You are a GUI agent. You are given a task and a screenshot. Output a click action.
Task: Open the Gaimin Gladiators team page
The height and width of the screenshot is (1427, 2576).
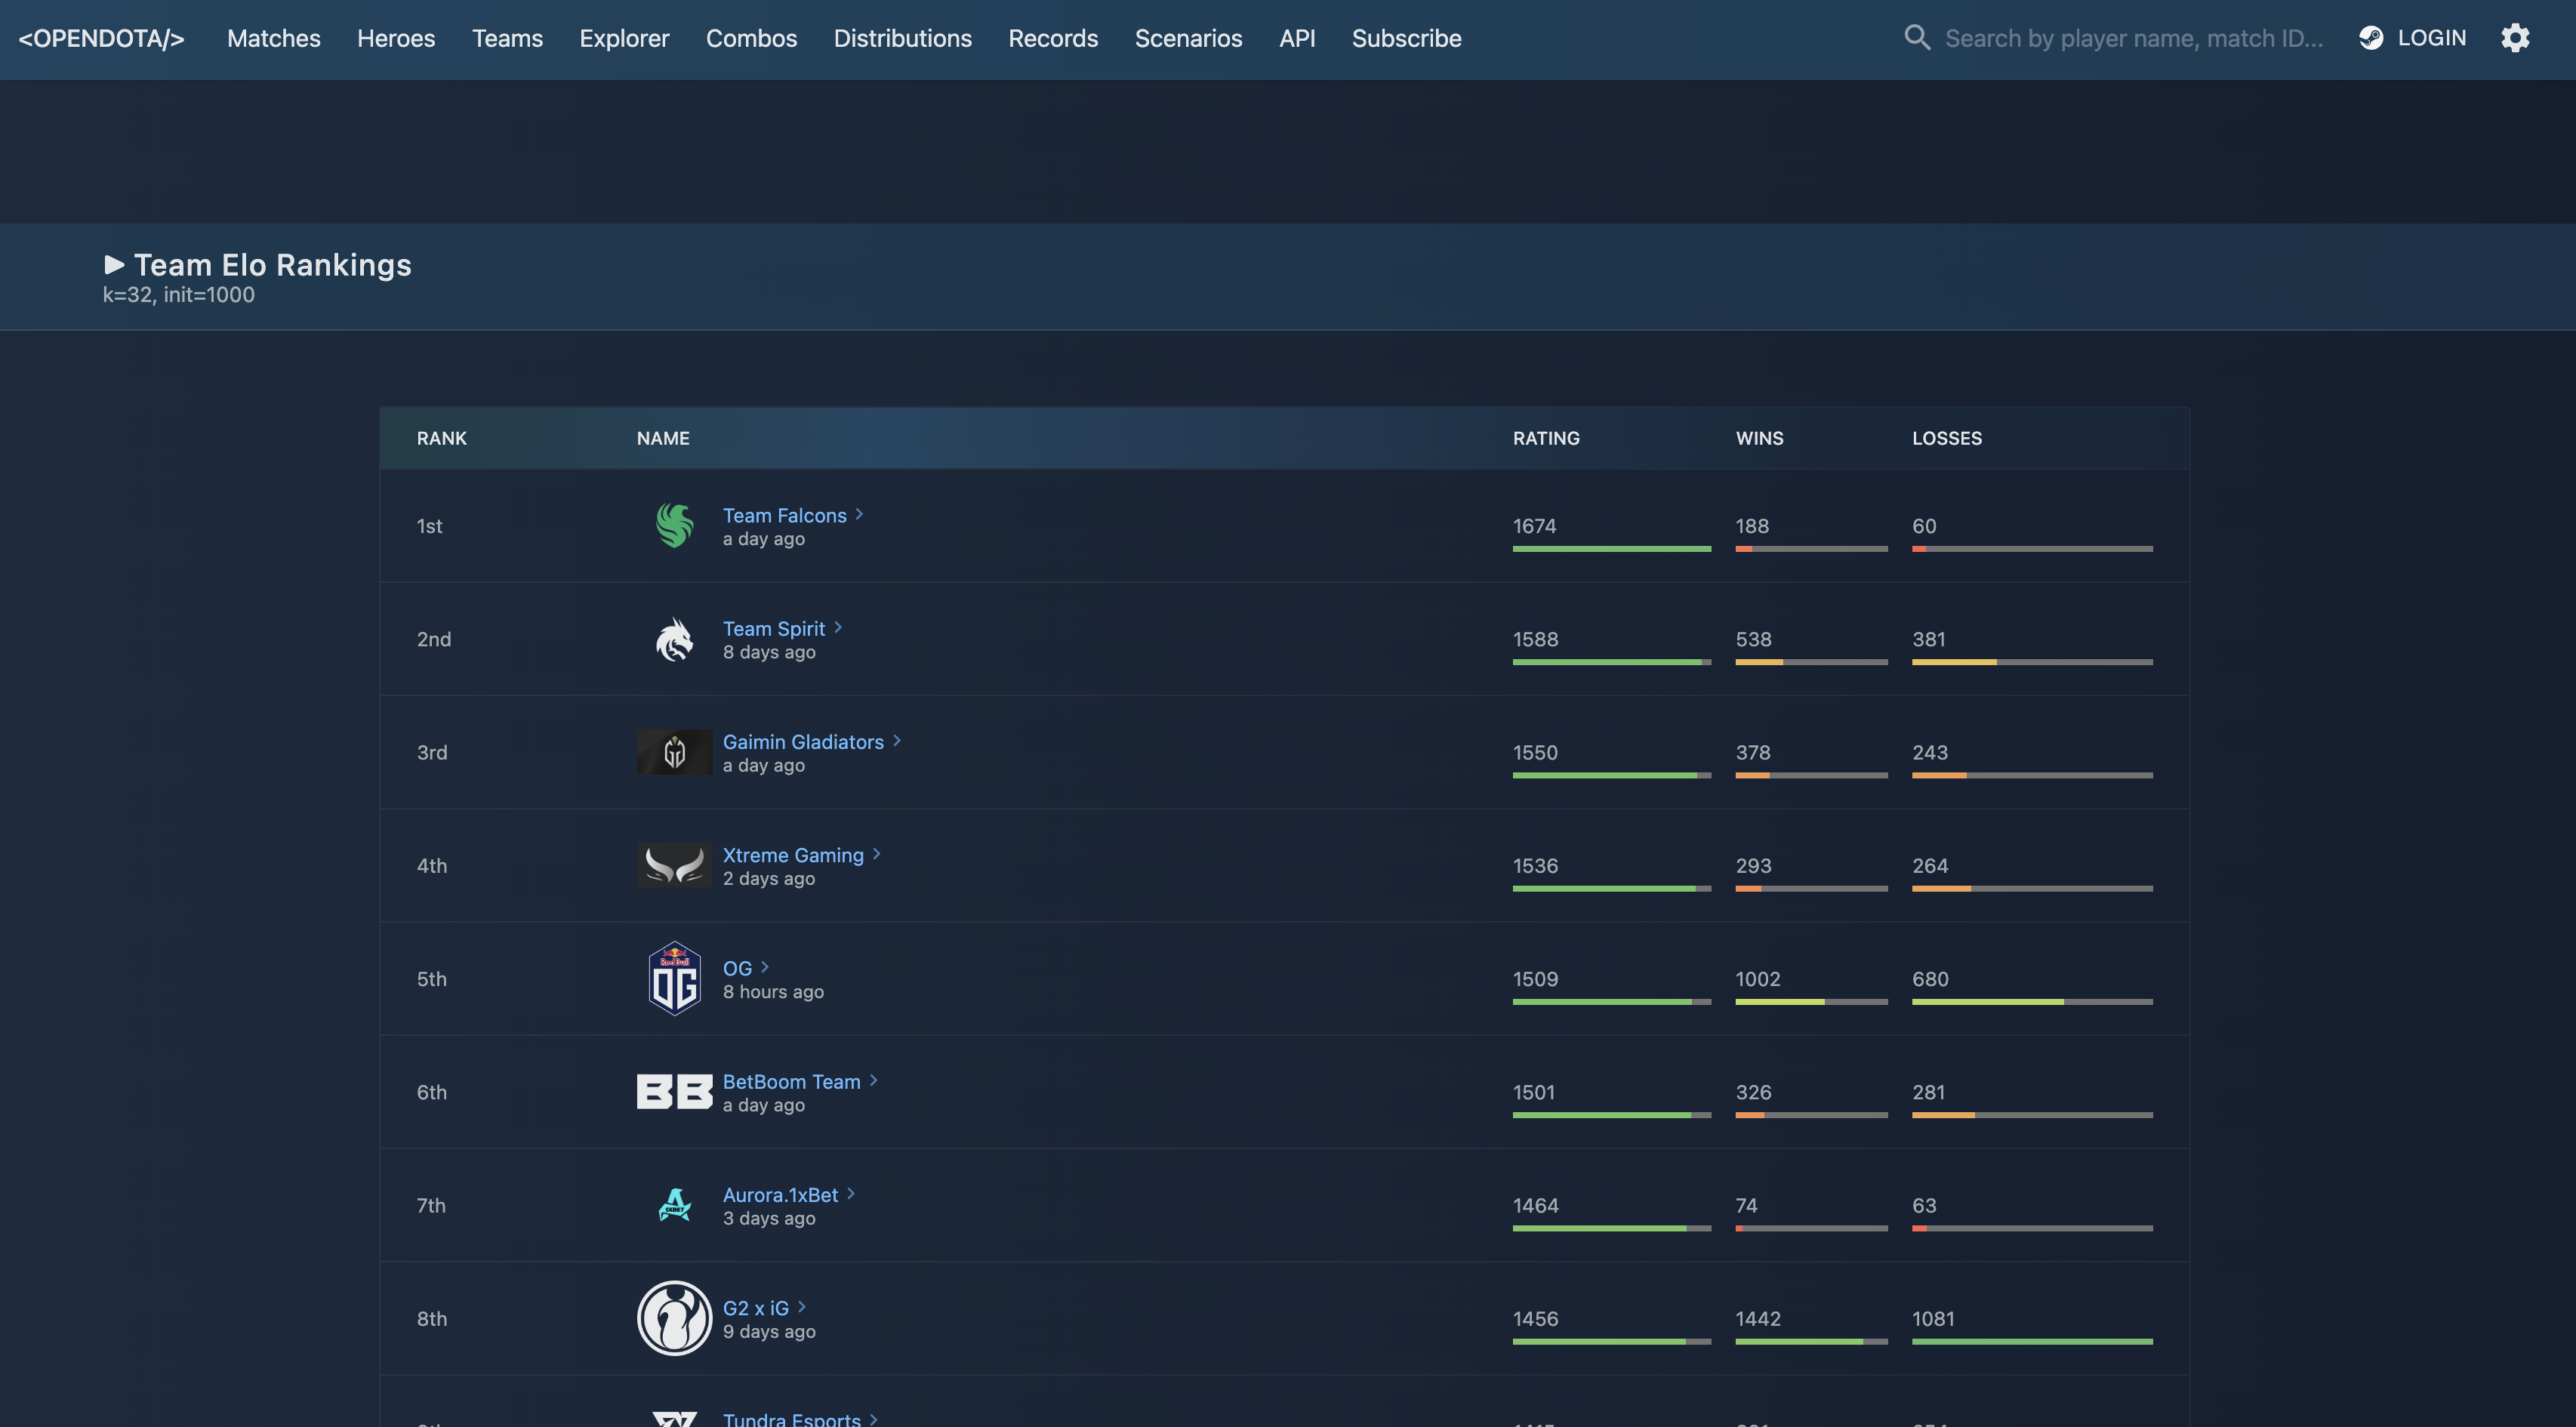803,742
